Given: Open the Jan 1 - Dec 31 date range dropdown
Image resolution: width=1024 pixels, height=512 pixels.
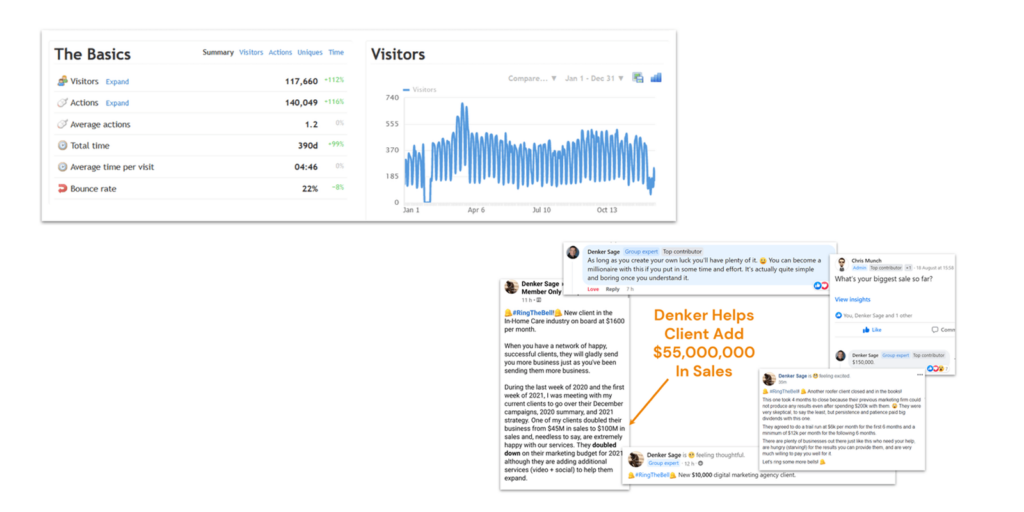Looking at the screenshot, I should [594, 78].
